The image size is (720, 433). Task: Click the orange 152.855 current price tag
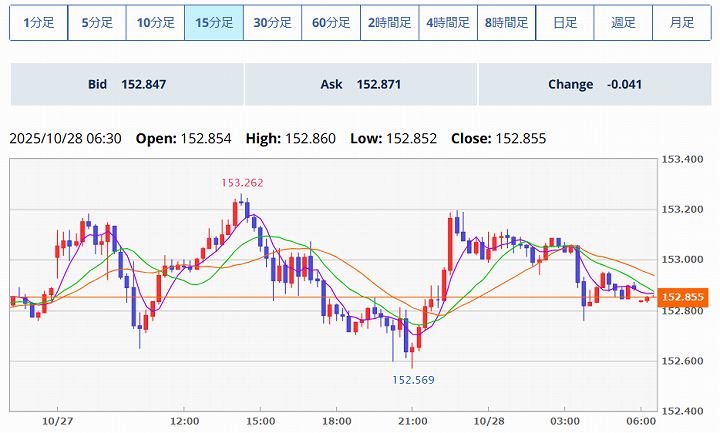pos(685,297)
